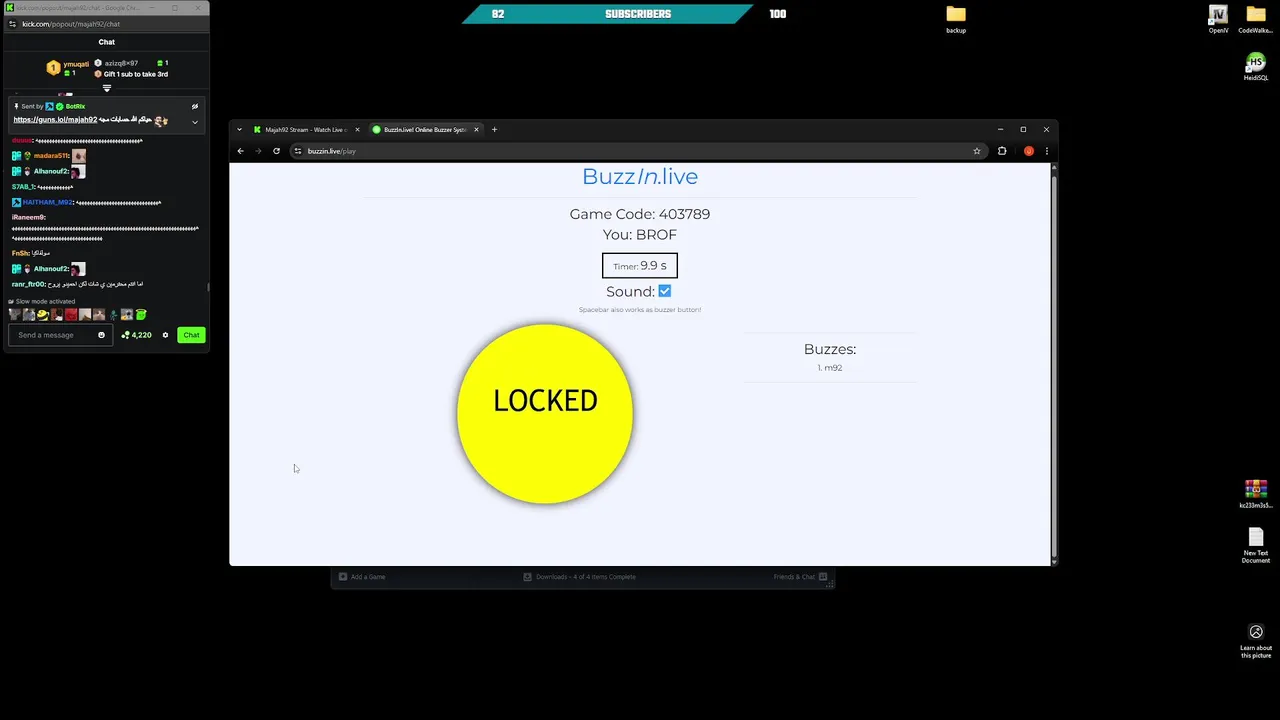Expand the gift leaderboard handle
The height and width of the screenshot is (720, 1280).
(x=107, y=88)
